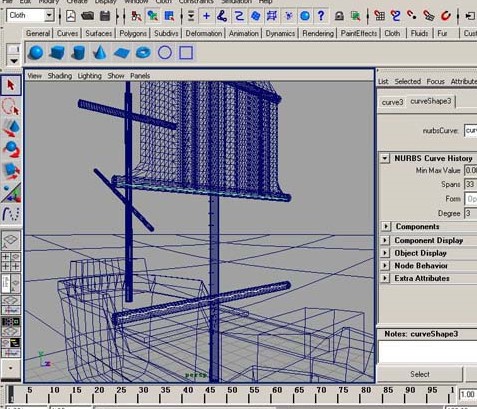Toggle the Curves selection mask

(239, 16)
